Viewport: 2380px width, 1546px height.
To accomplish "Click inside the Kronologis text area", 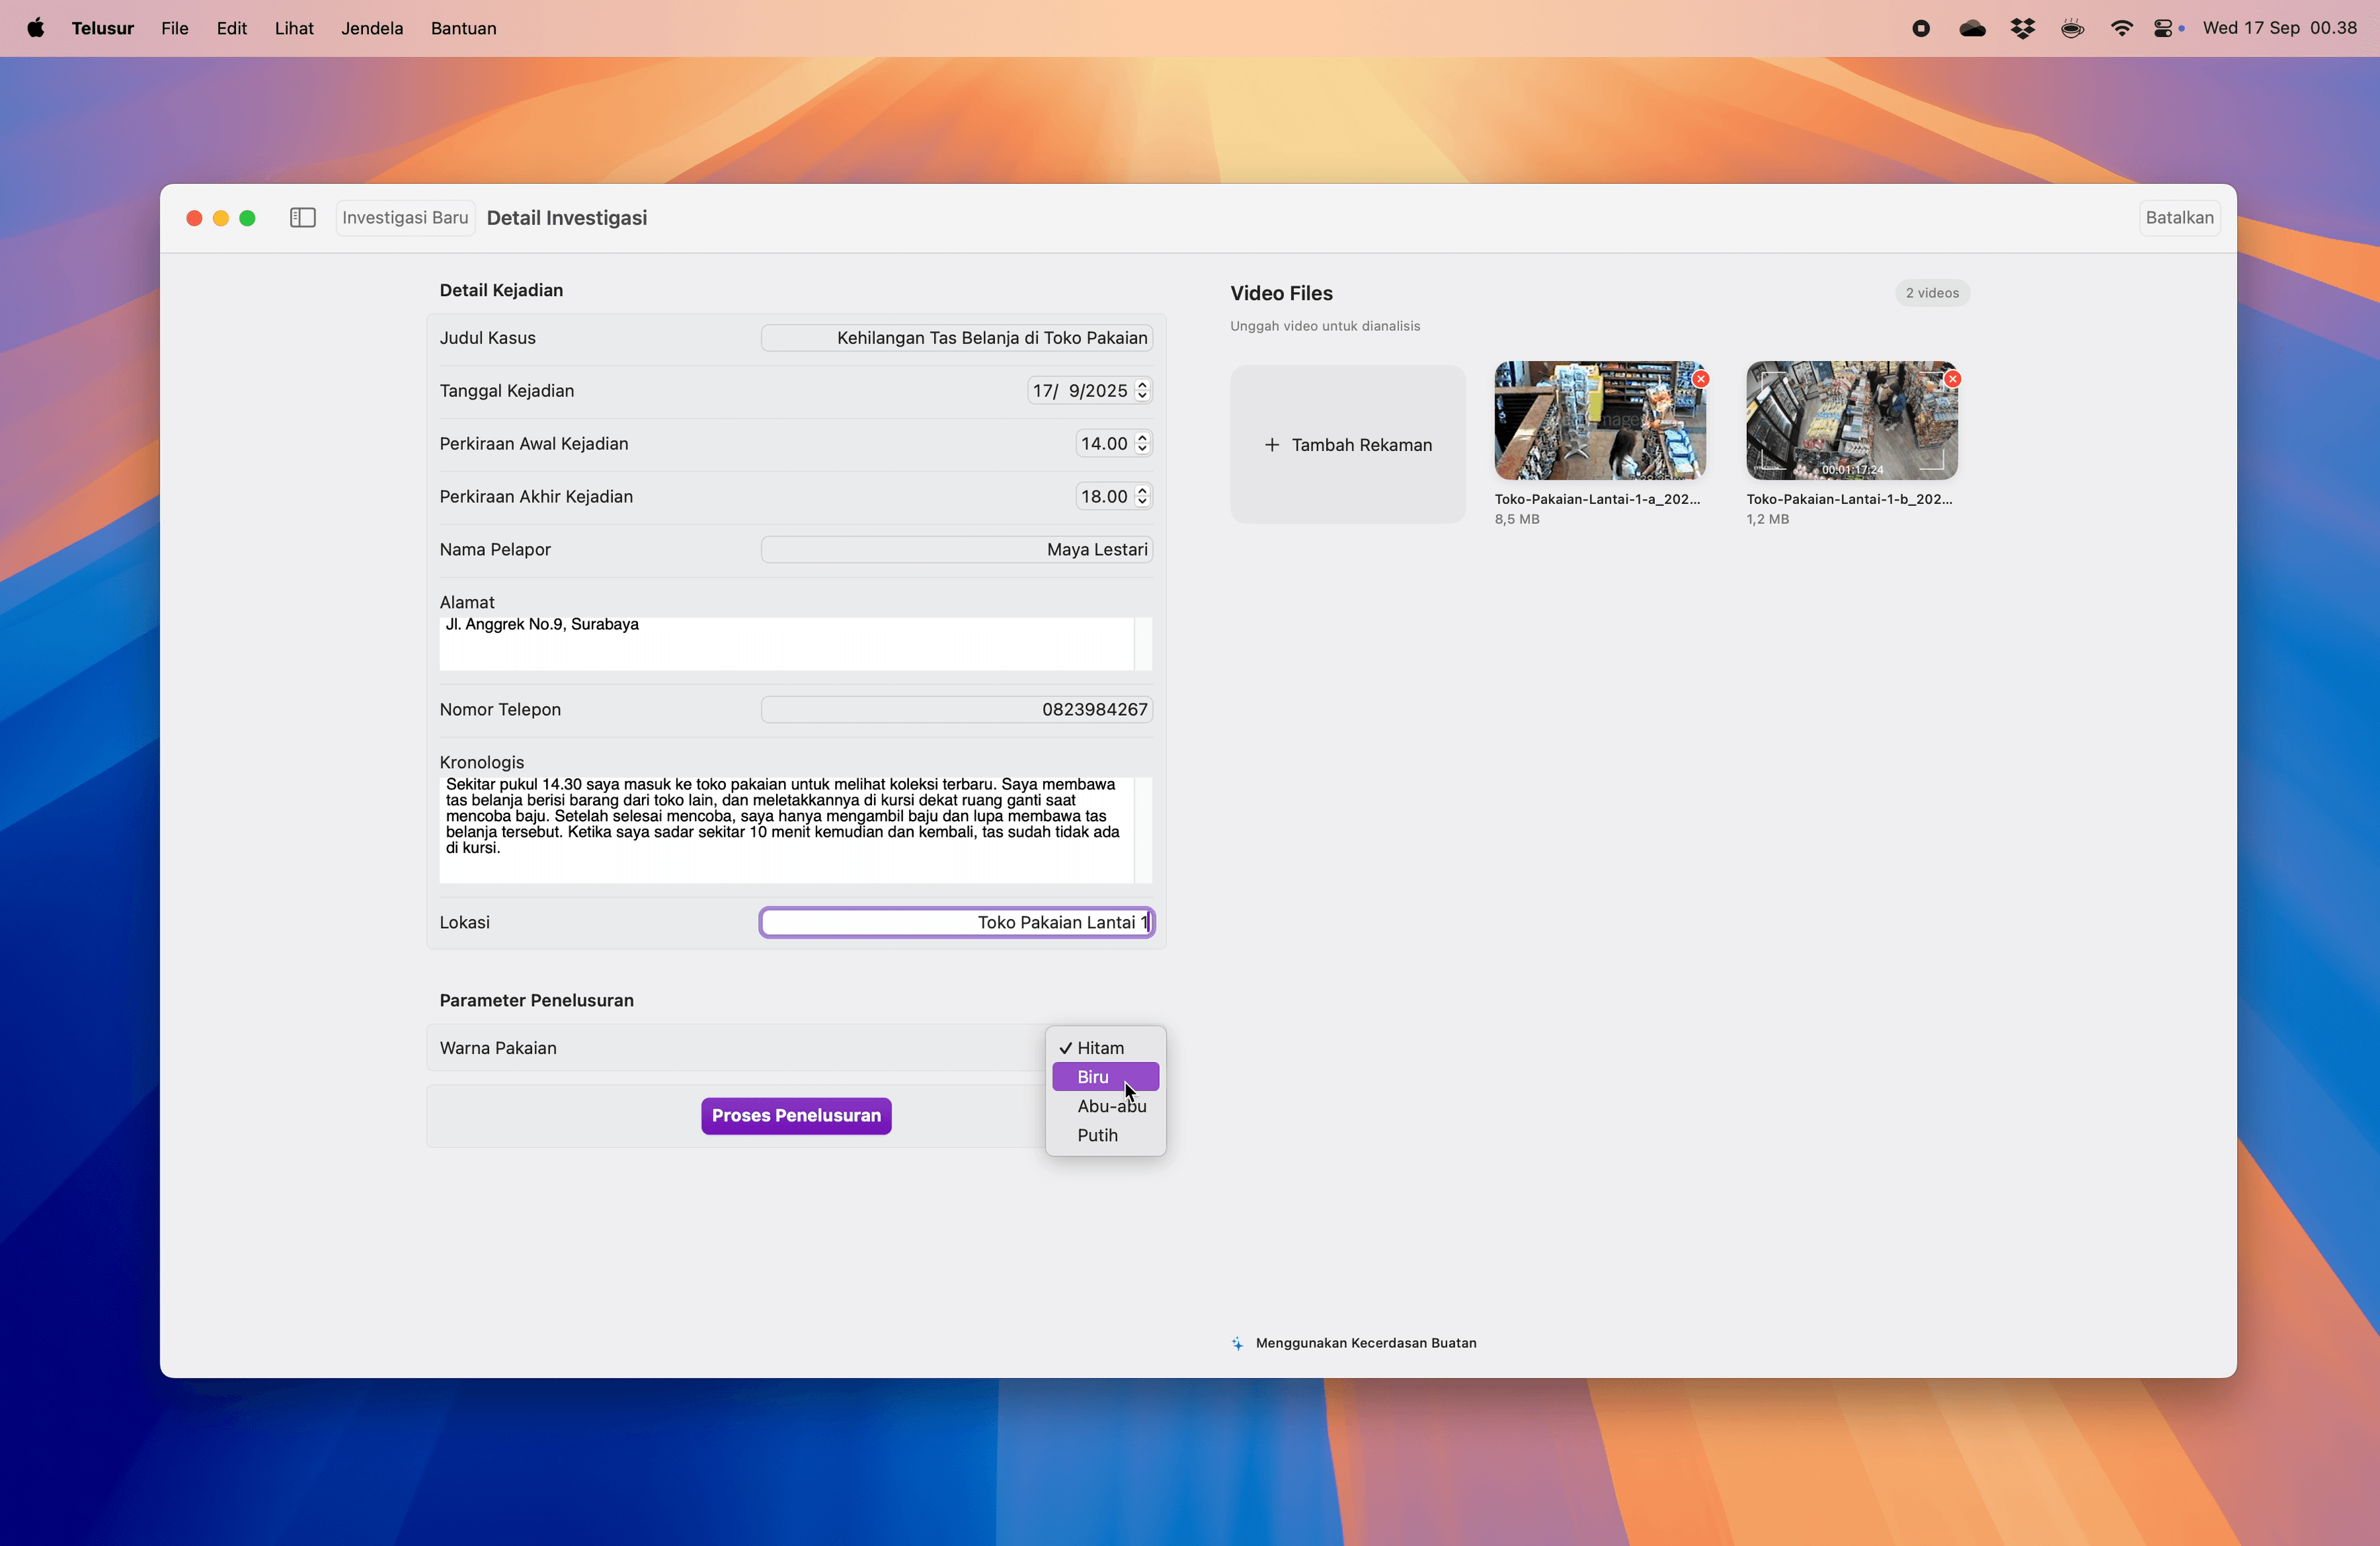I will coord(795,830).
